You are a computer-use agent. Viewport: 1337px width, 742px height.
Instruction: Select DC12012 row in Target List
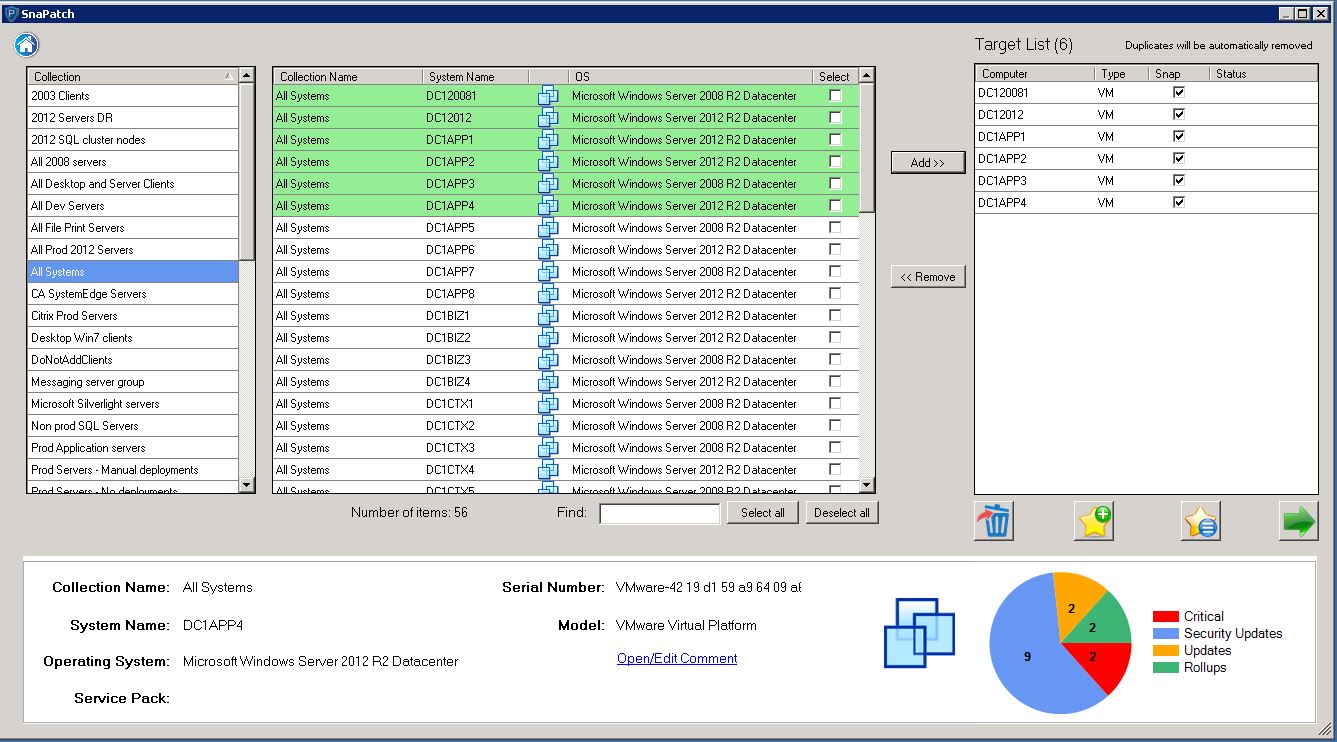[1146, 114]
